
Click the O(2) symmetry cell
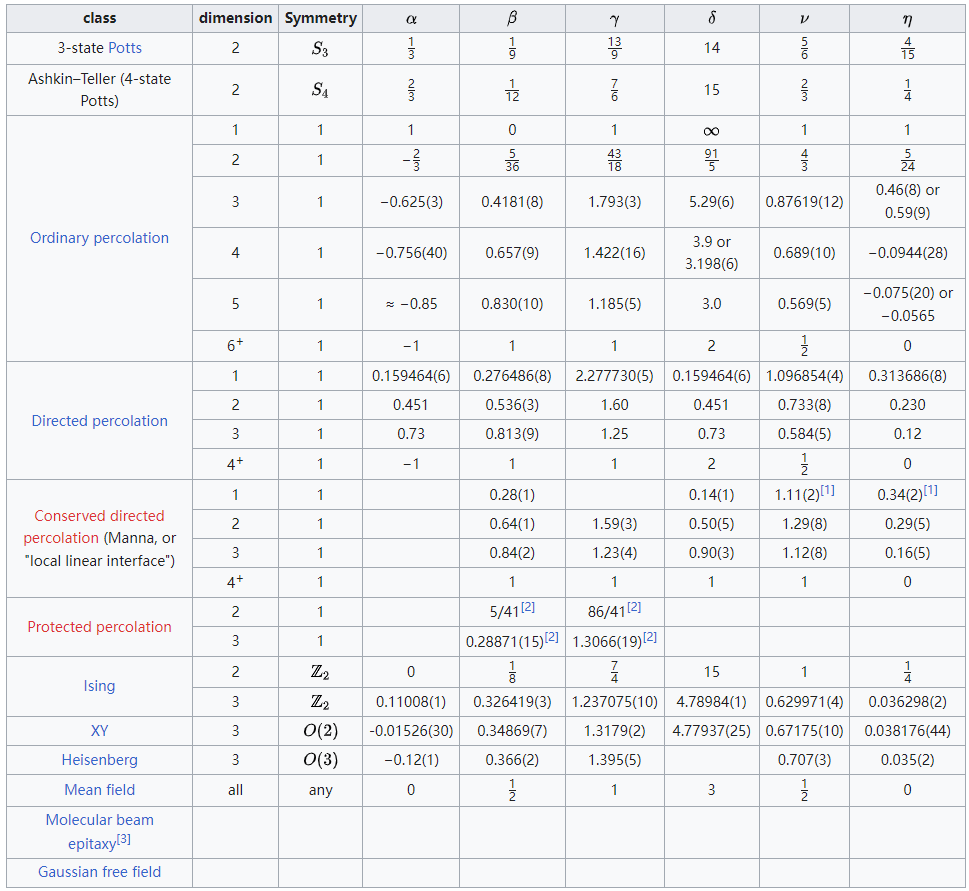pyautogui.click(x=320, y=731)
